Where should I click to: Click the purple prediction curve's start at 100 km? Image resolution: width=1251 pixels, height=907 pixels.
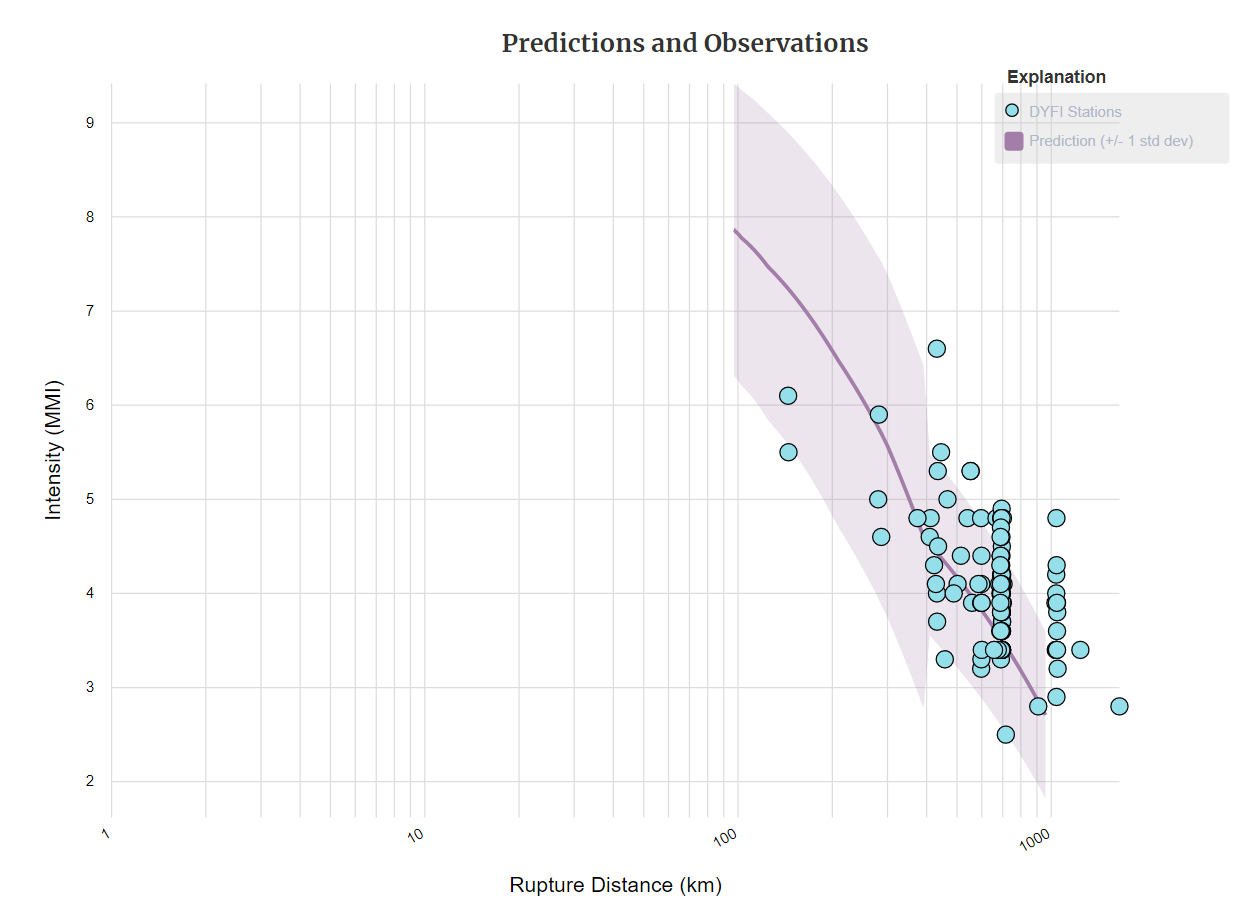click(x=737, y=231)
